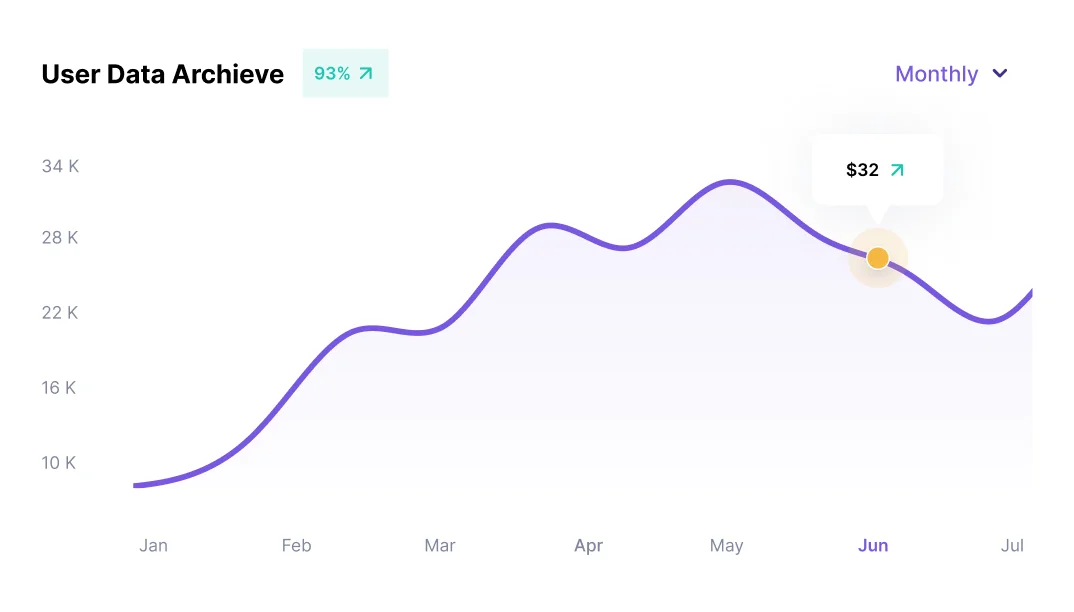Click the 22 K axis label

pyautogui.click(x=60, y=313)
